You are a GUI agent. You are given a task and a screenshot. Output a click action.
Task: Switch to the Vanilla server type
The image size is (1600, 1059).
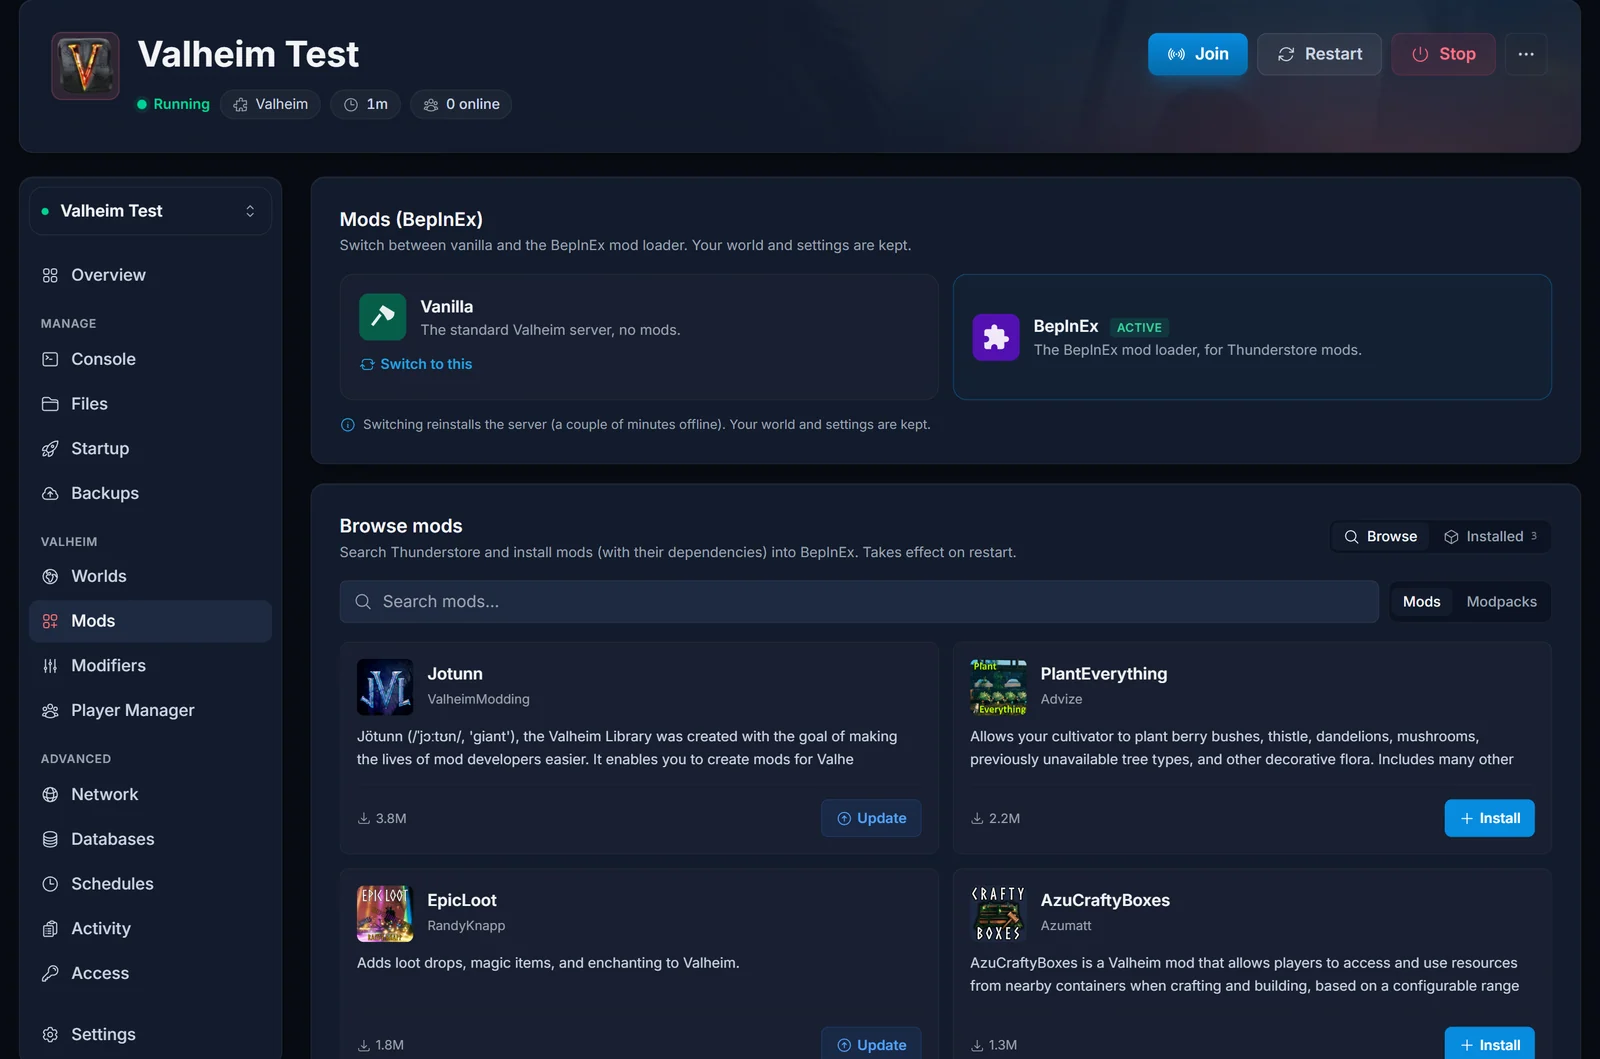416,364
